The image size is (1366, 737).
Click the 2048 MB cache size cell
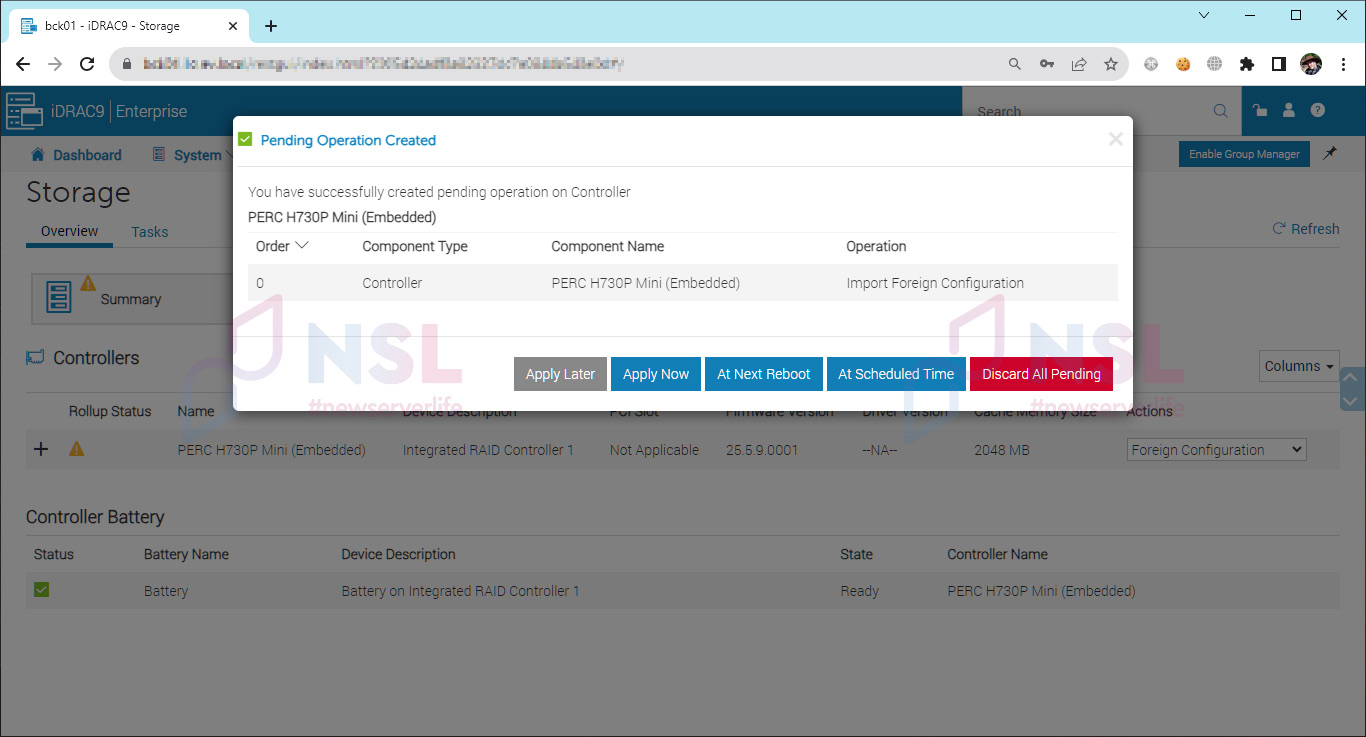(x=1002, y=450)
